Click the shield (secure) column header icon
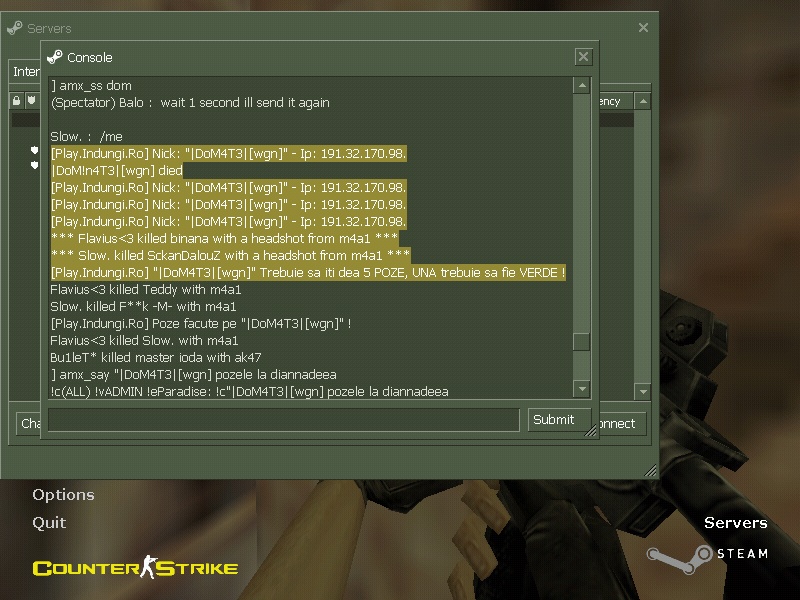This screenshot has width=800, height=600. (32, 101)
